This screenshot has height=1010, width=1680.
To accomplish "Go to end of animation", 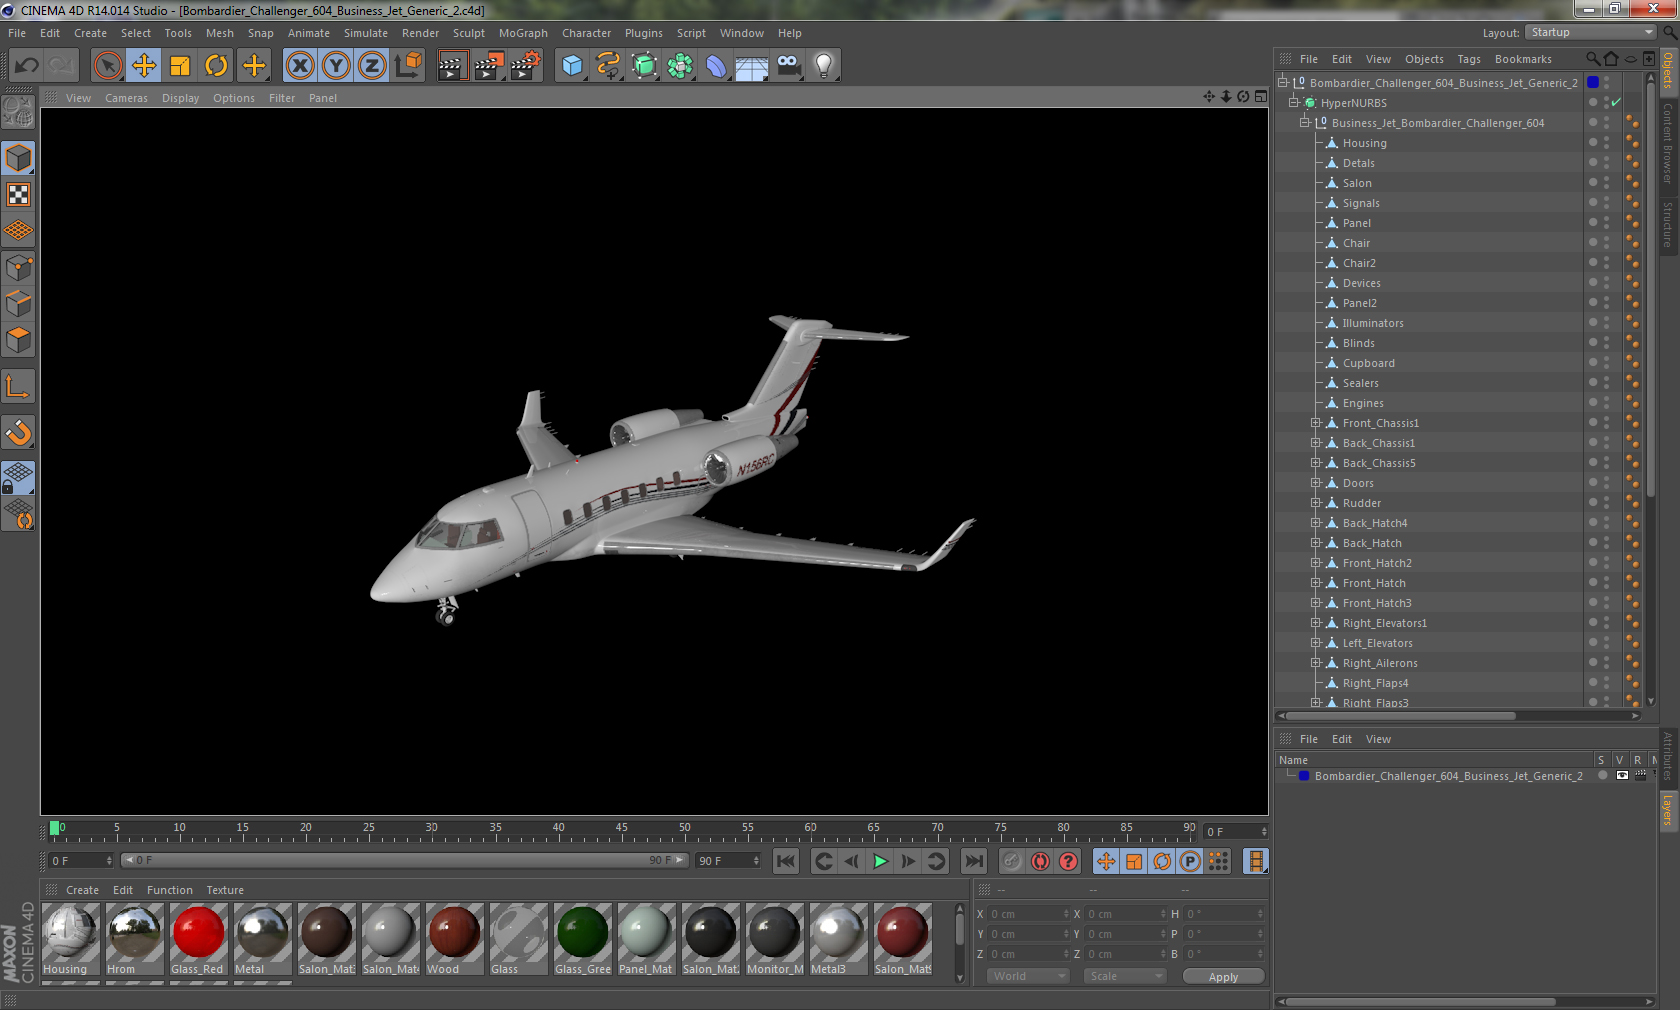I will coord(973,861).
